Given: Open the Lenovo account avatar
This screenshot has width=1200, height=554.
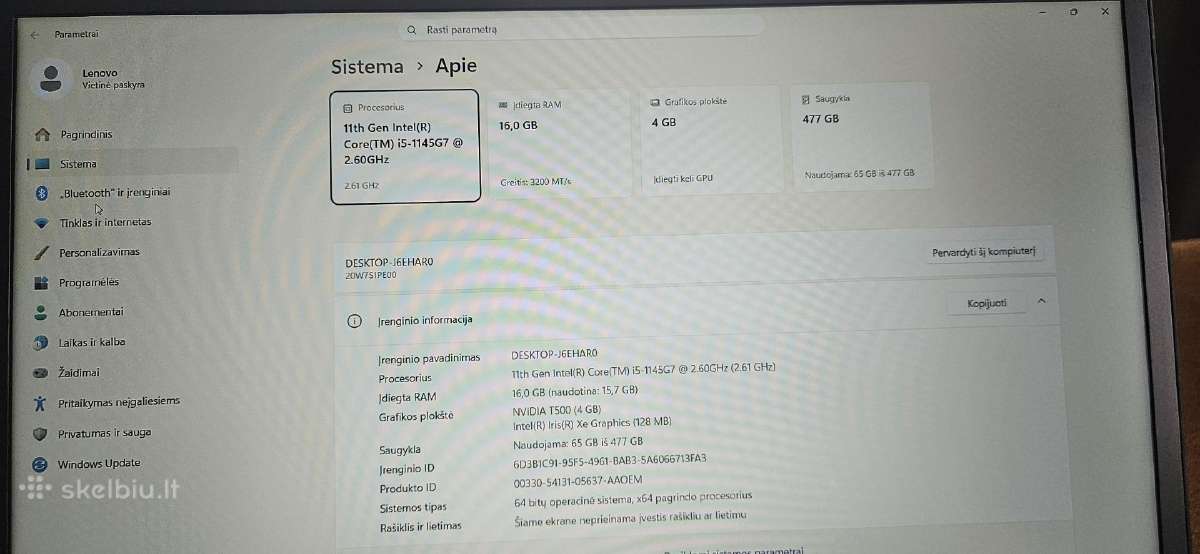Looking at the screenshot, I should tap(51, 78).
